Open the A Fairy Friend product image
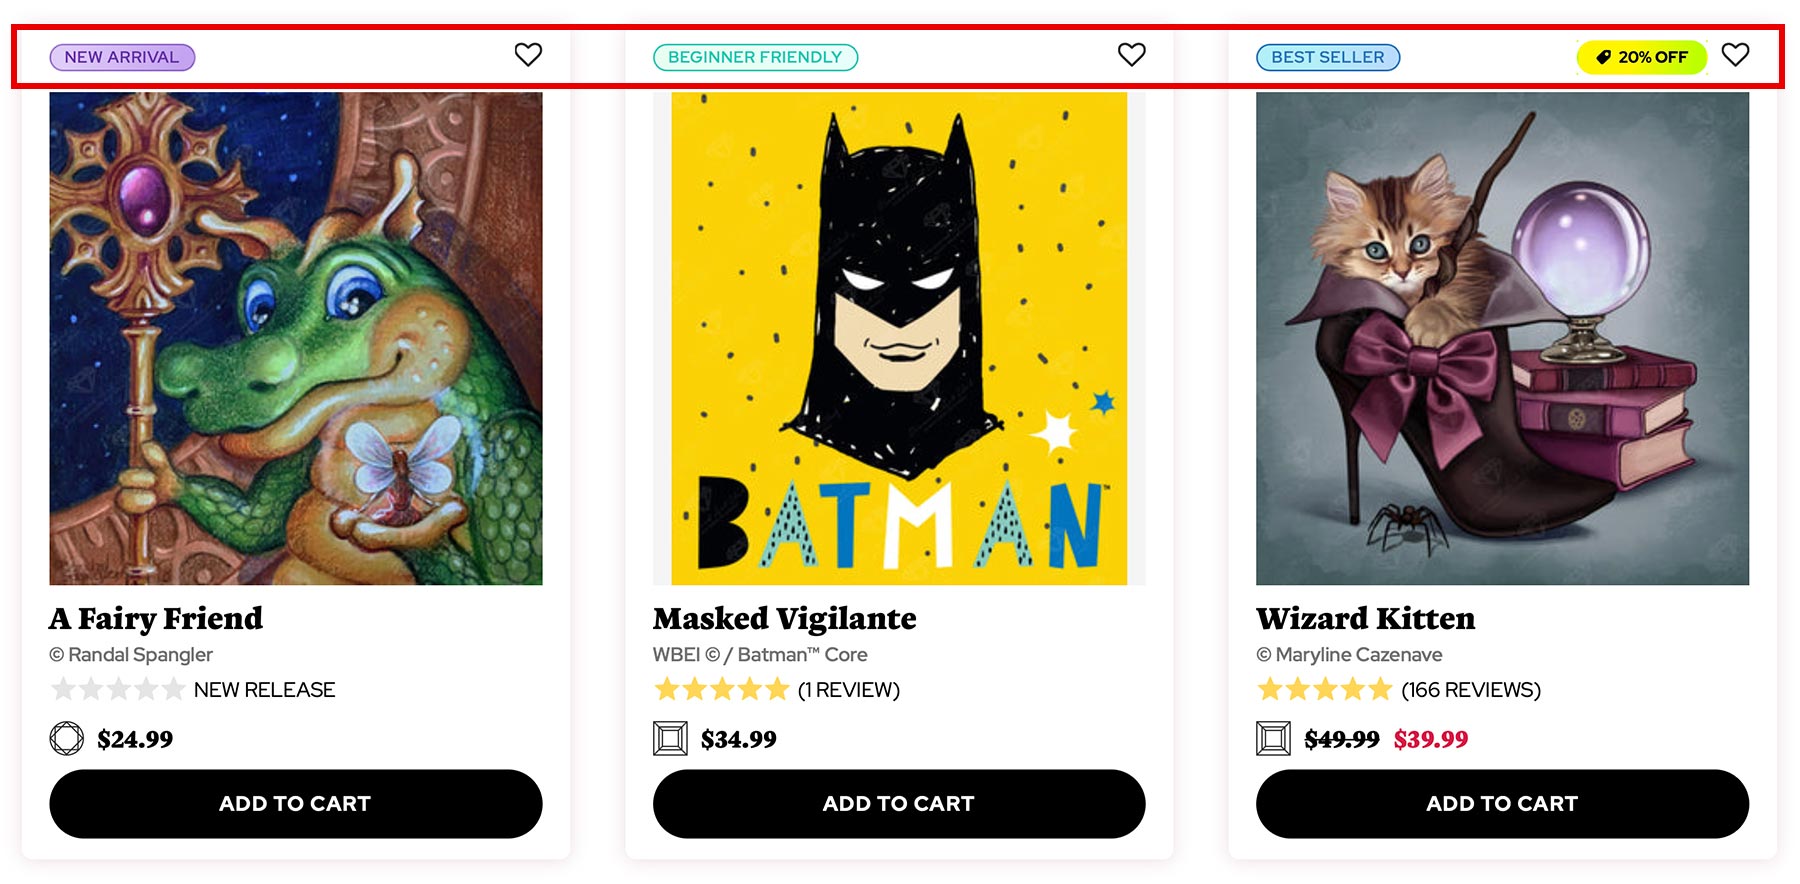Viewport: 1800px width, 884px height. pos(295,338)
